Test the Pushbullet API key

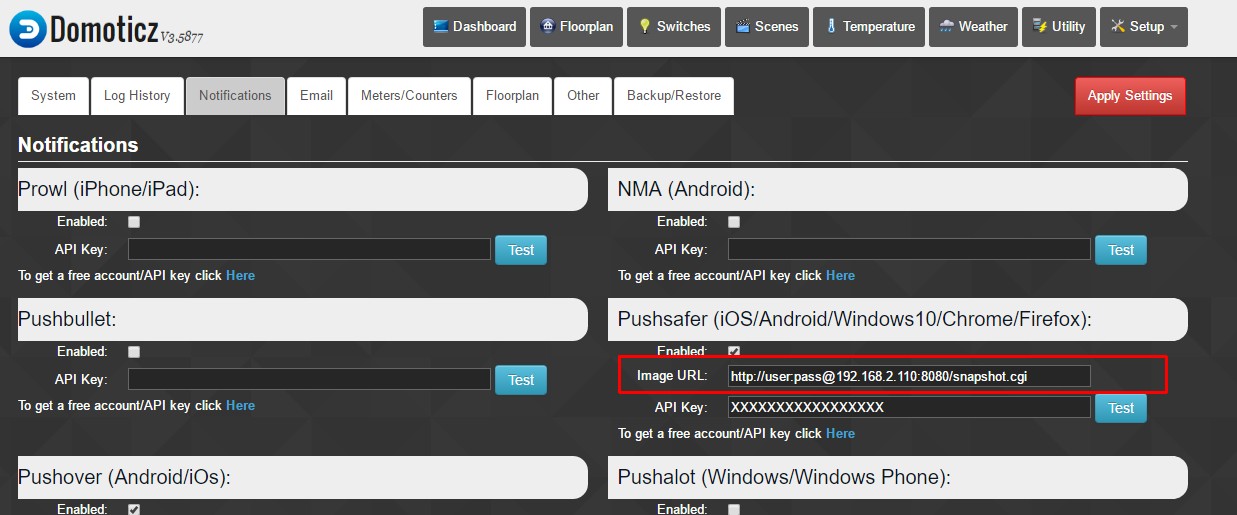click(x=521, y=380)
